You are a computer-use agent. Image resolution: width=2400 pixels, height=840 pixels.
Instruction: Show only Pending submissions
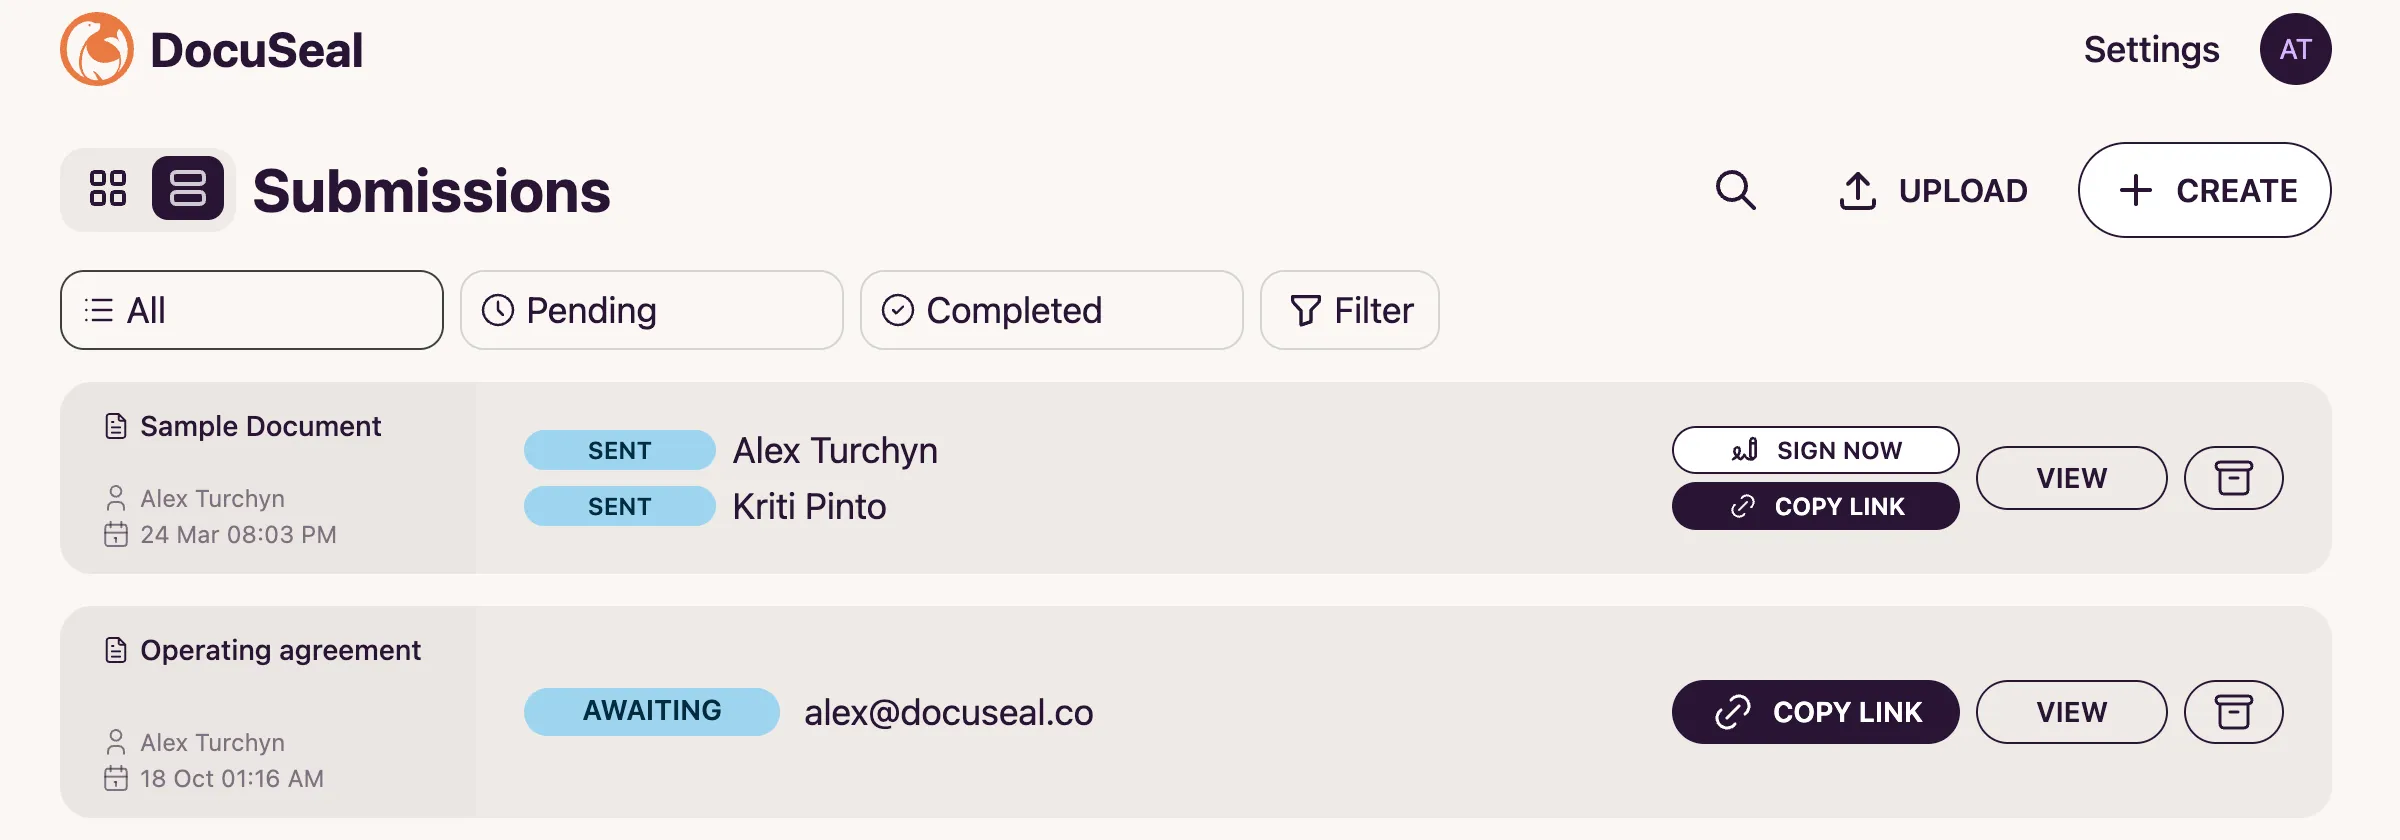tap(651, 310)
